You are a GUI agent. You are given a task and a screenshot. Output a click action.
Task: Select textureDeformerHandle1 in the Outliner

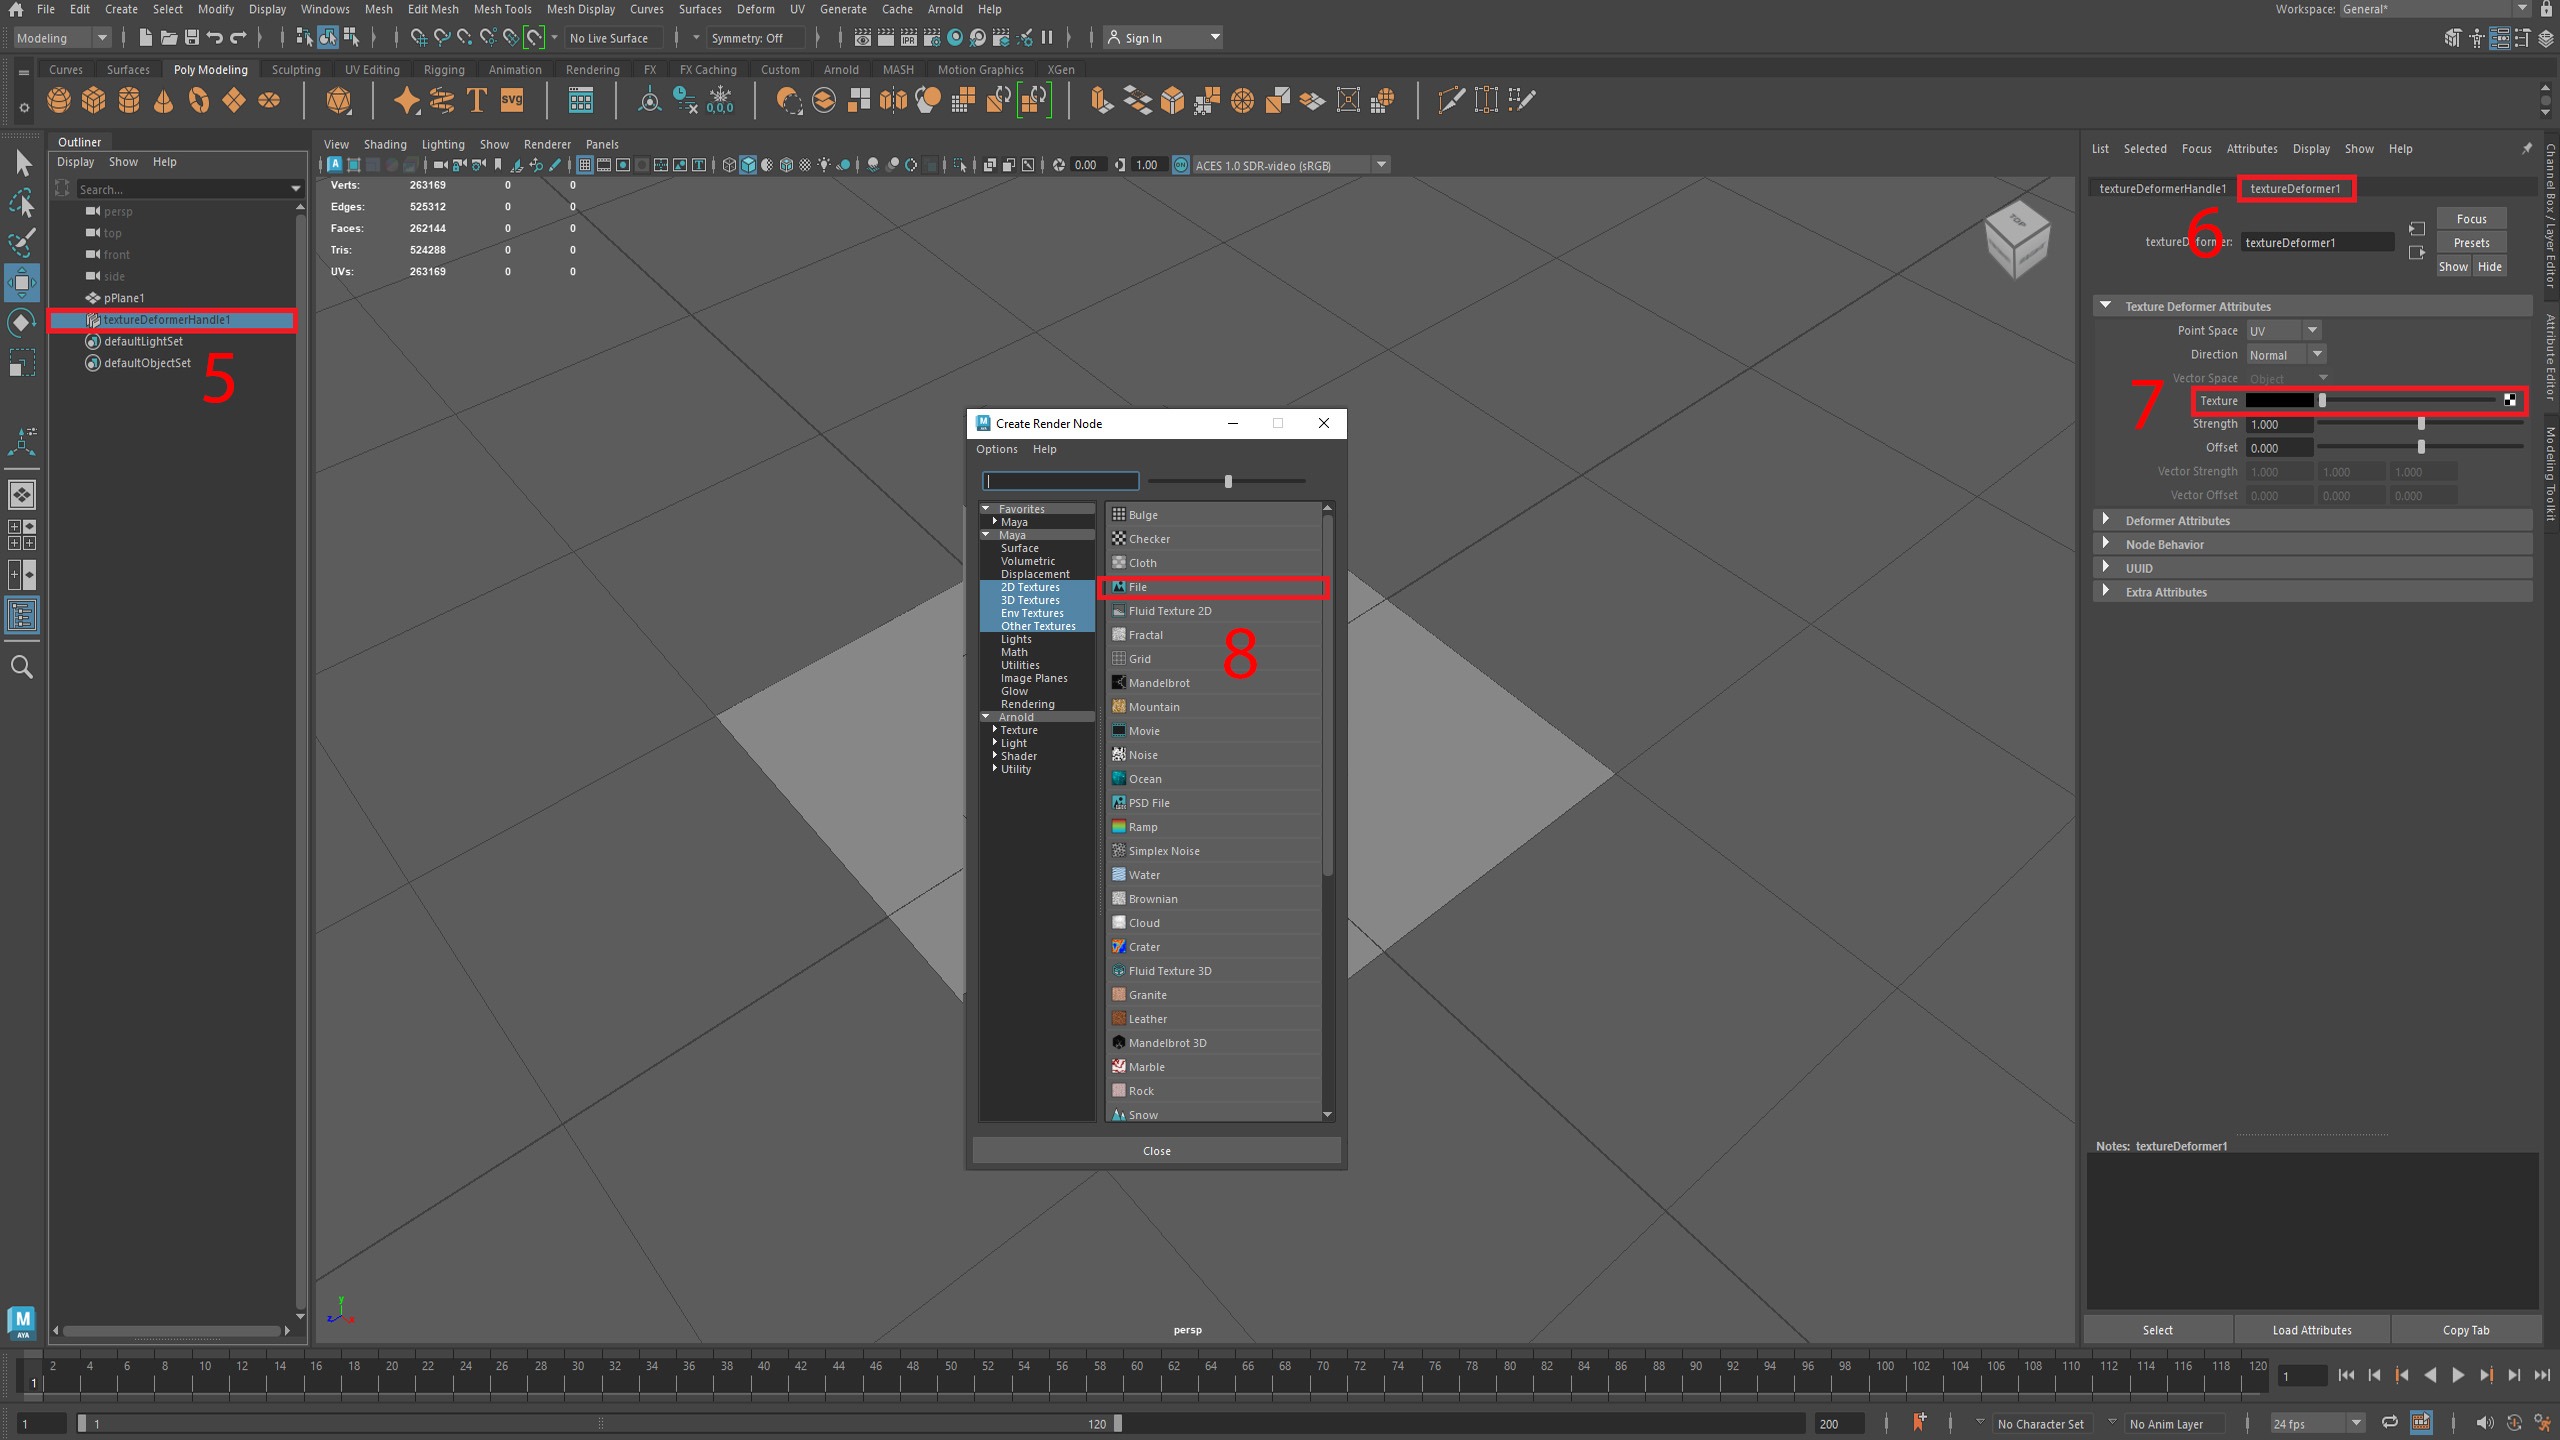pos(172,320)
